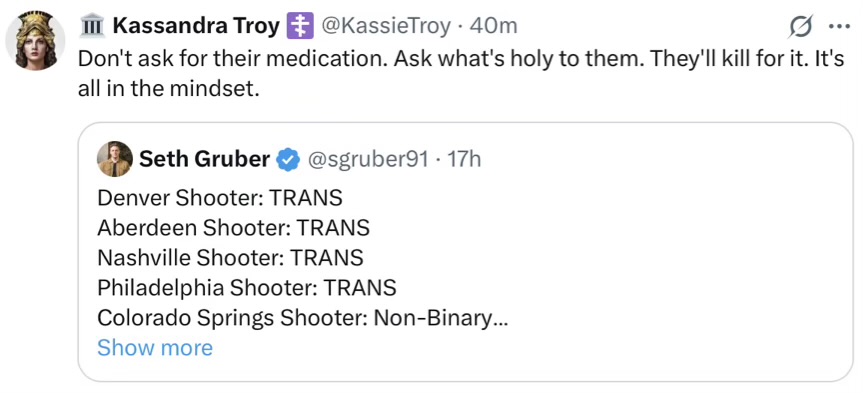This screenshot has height=393, width=863.
Task: Click the post text about medication and mindset
Action: pos(461,73)
